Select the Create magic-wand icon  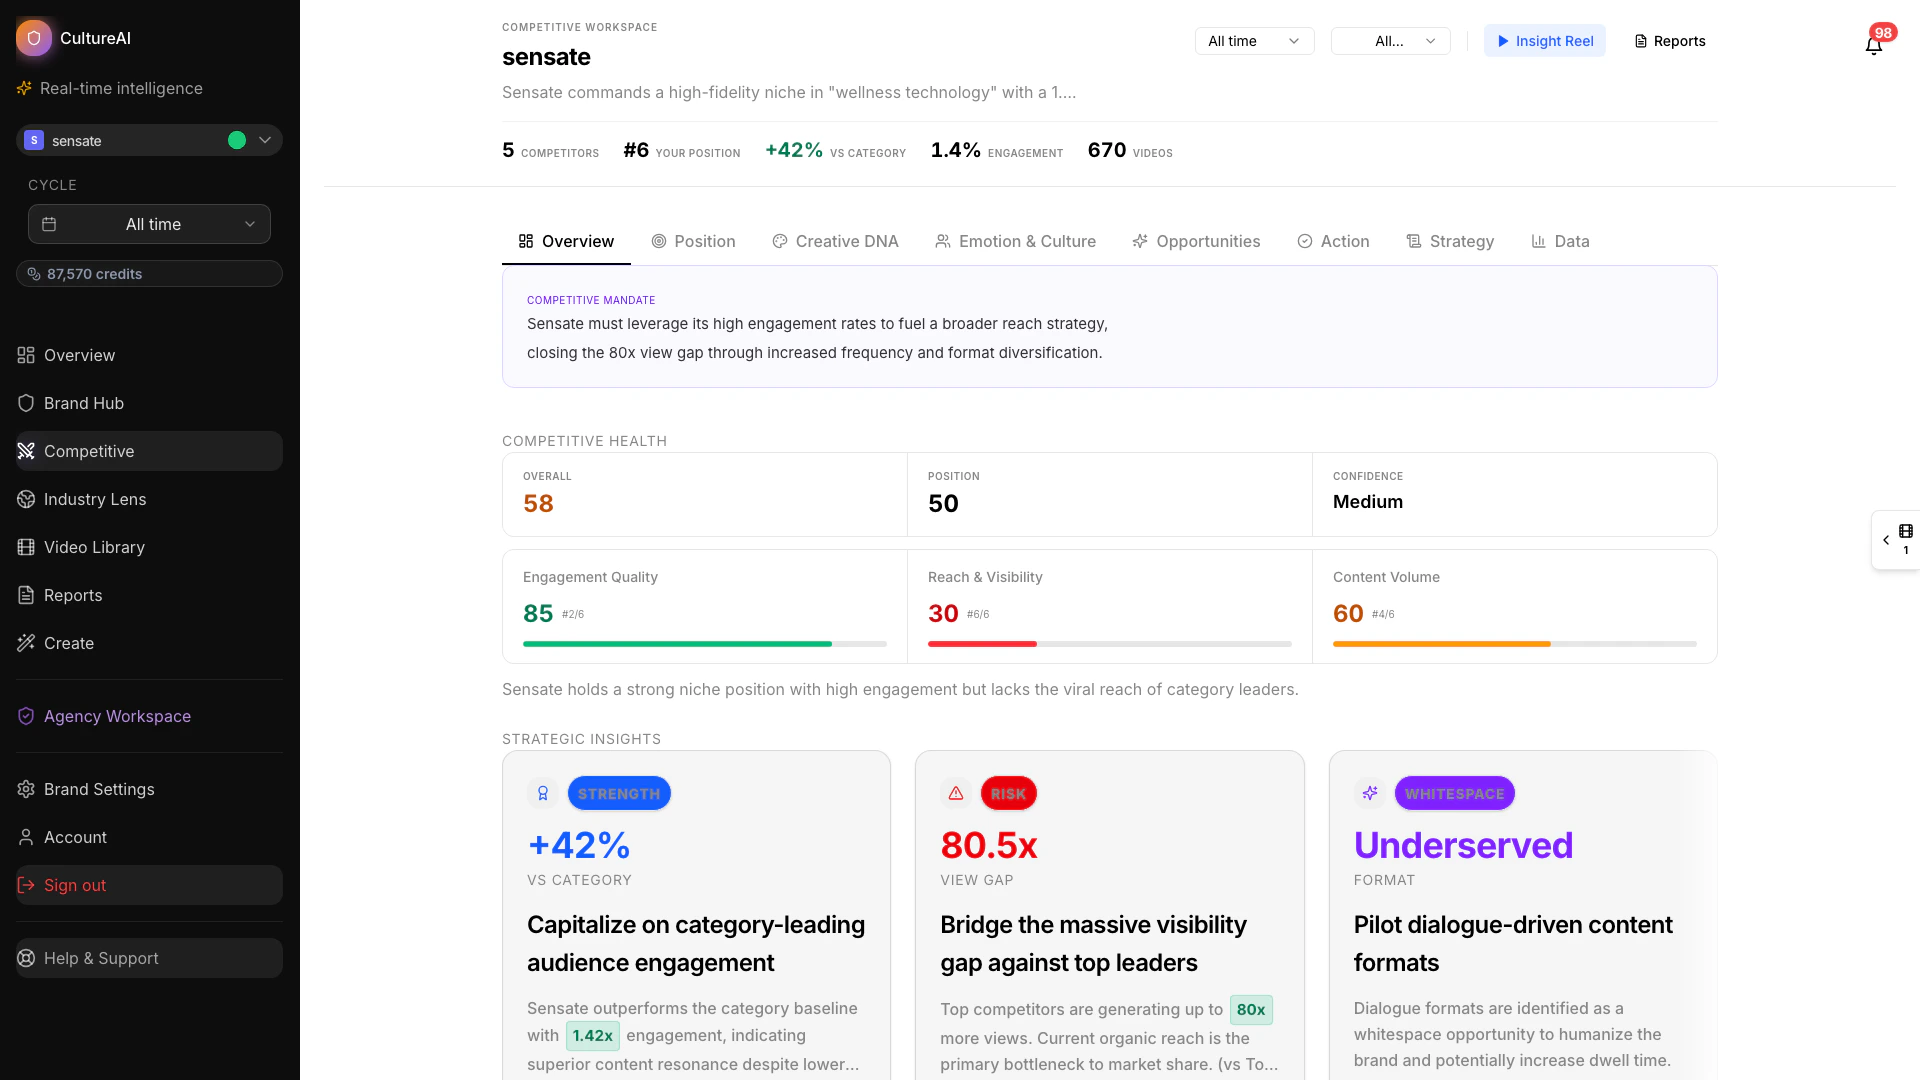point(27,643)
